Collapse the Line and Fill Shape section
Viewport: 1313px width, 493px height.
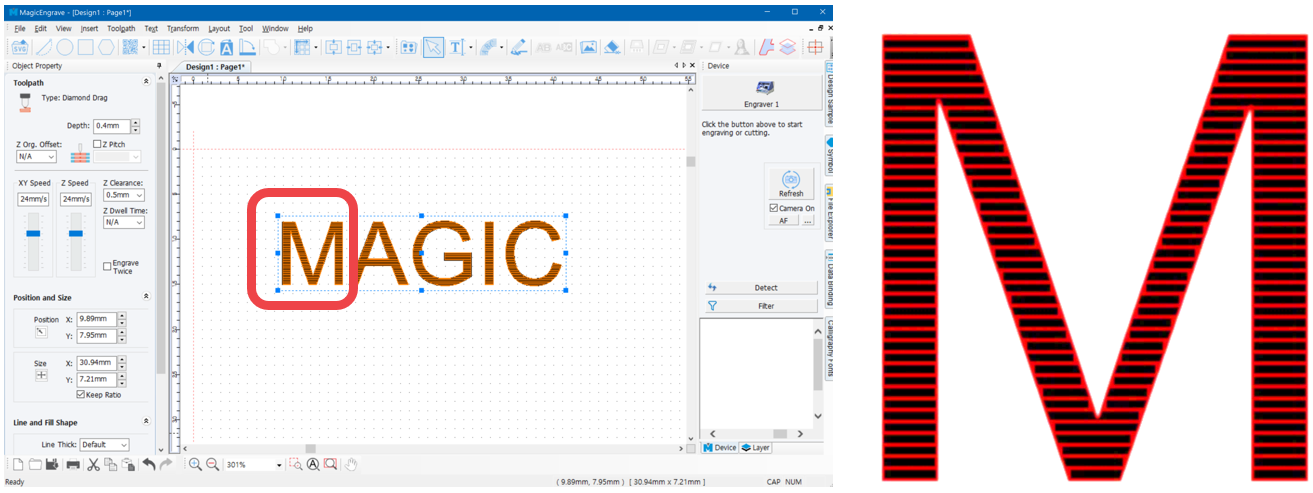coord(147,422)
